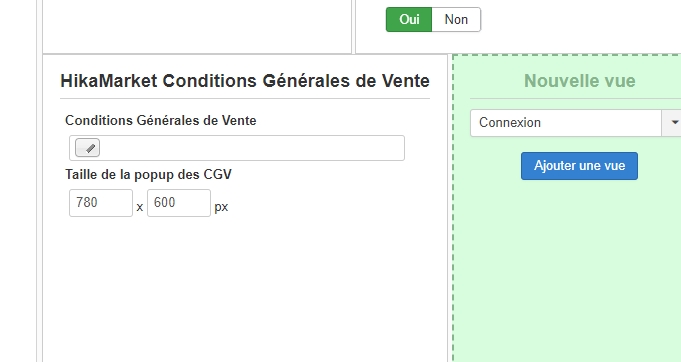681x362 pixels.
Task: Click the Nouvelle vue heading
Action: point(579,81)
